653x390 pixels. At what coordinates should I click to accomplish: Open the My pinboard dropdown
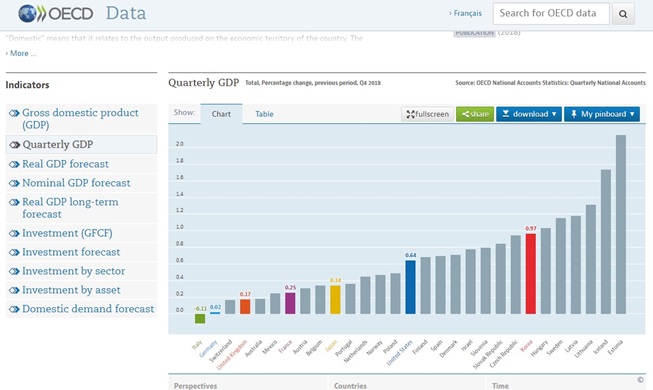pos(602,114)
